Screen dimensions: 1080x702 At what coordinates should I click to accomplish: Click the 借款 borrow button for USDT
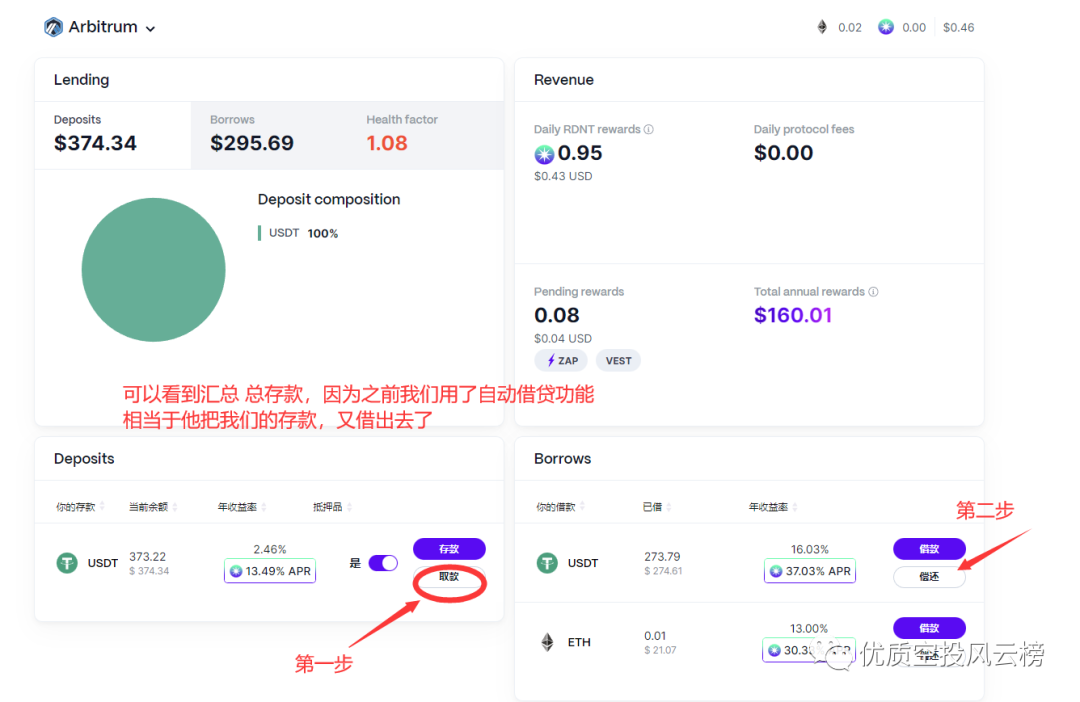point(929,549)
